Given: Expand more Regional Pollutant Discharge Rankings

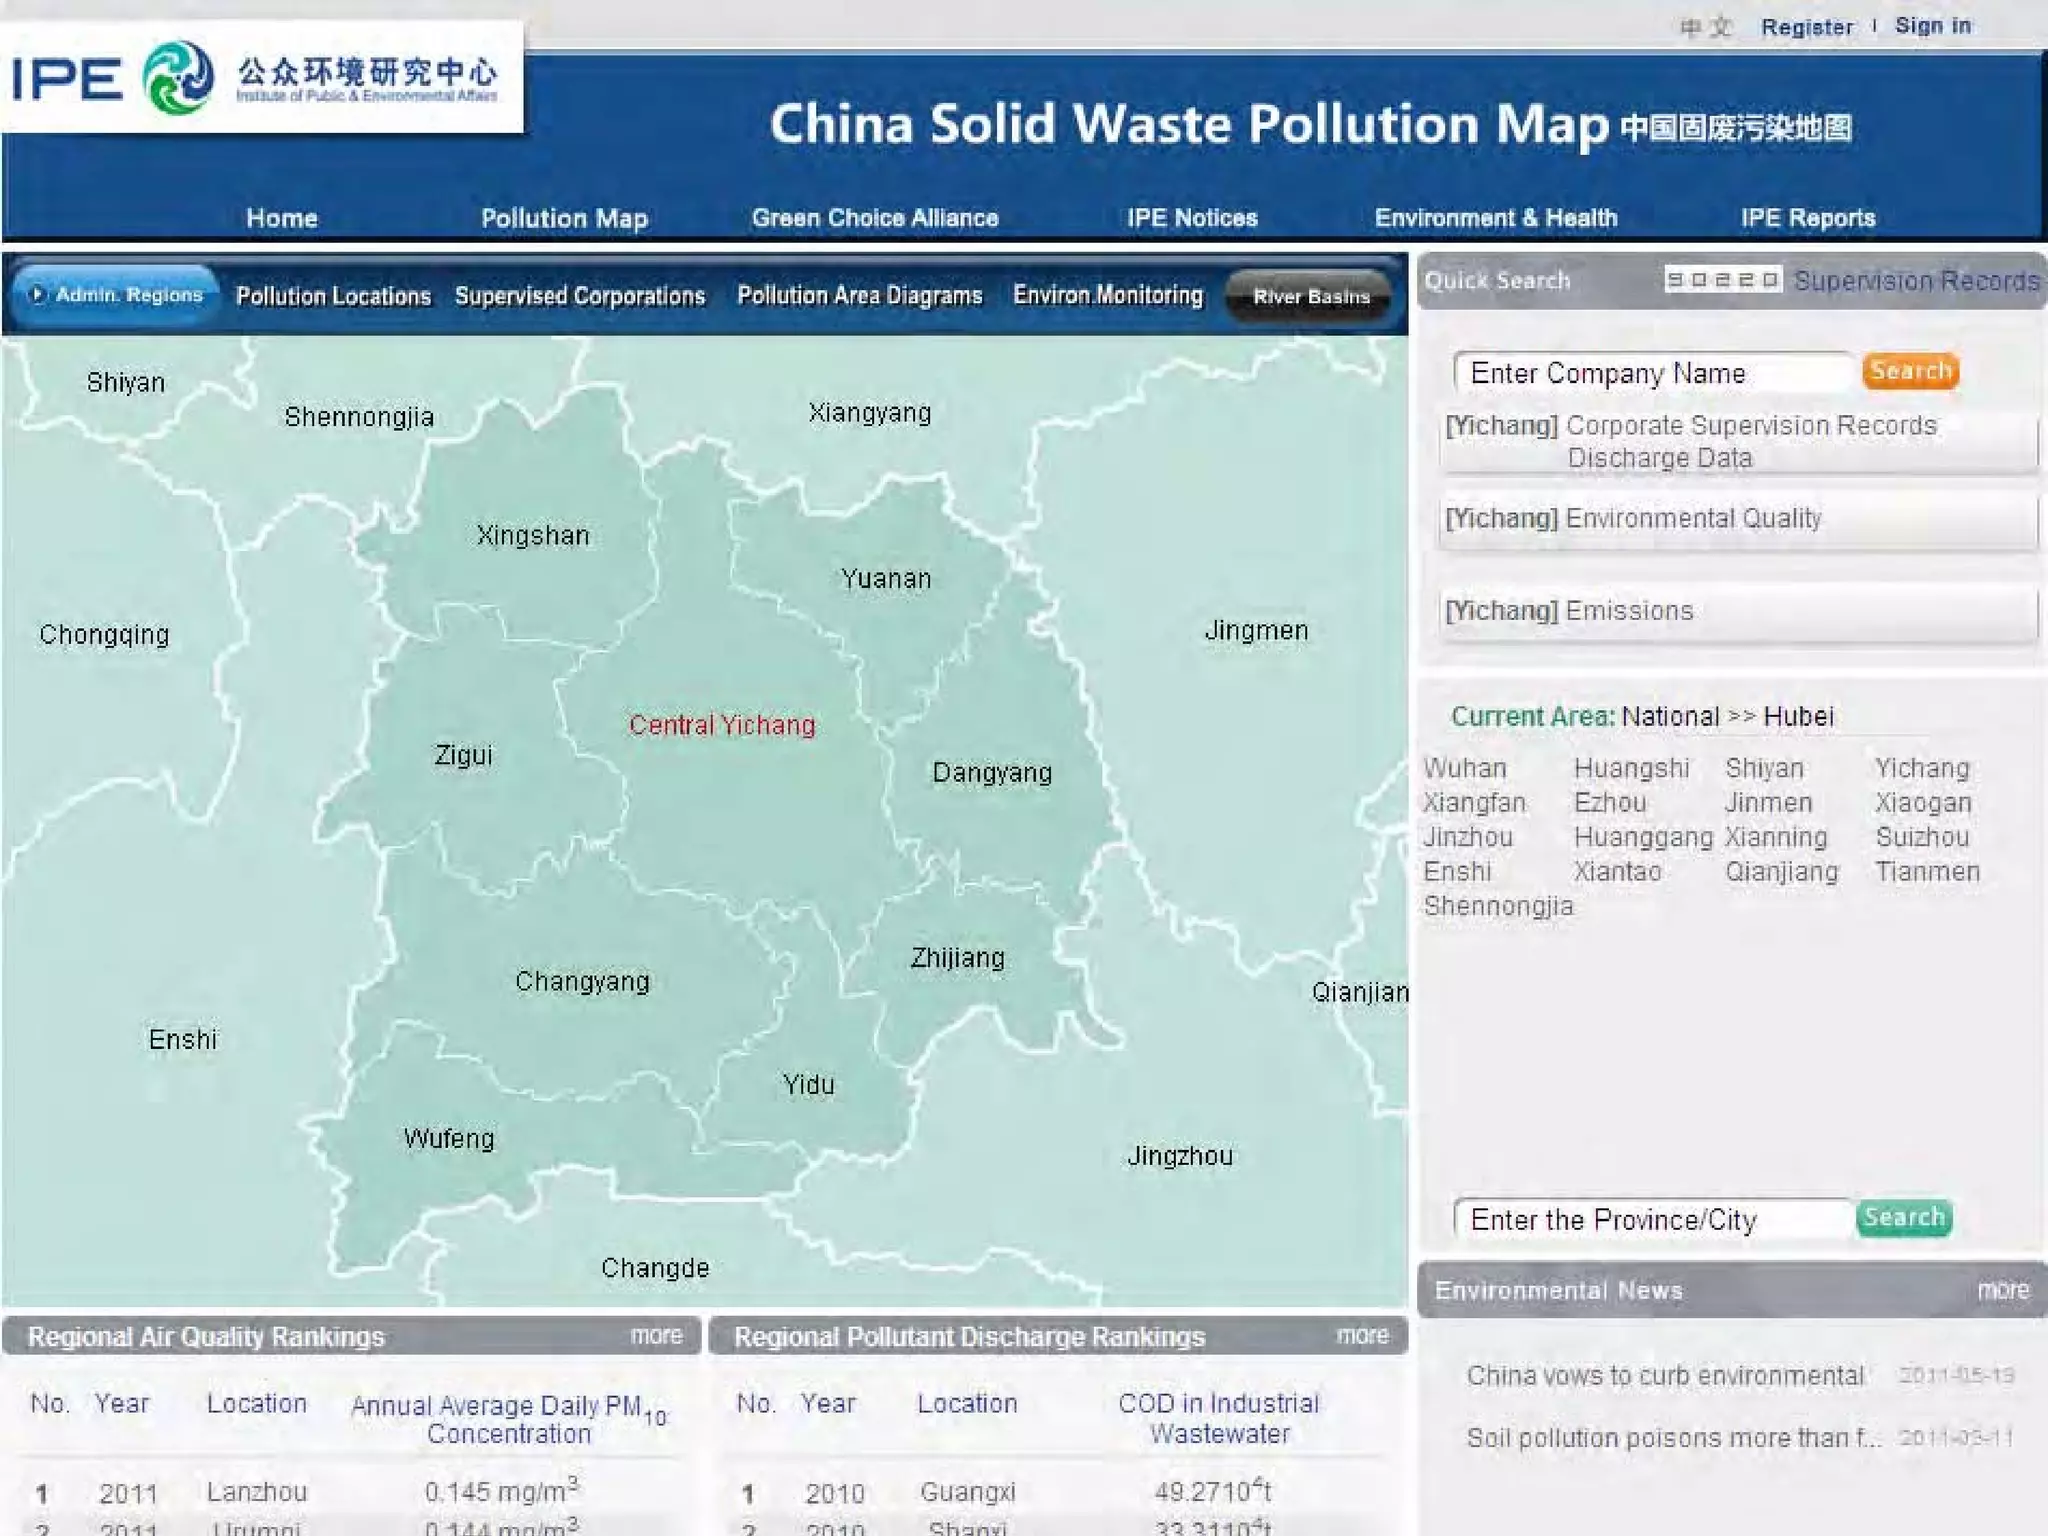Looking at the screenshot, I should 1362,1336.
